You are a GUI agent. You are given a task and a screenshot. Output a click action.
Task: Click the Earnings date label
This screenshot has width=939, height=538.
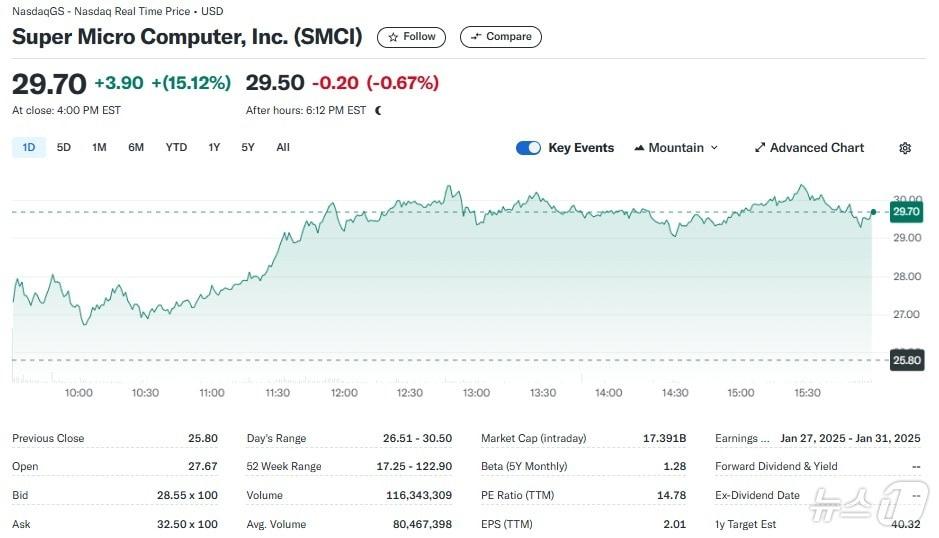pyautogui.click(x=743, y=438)
